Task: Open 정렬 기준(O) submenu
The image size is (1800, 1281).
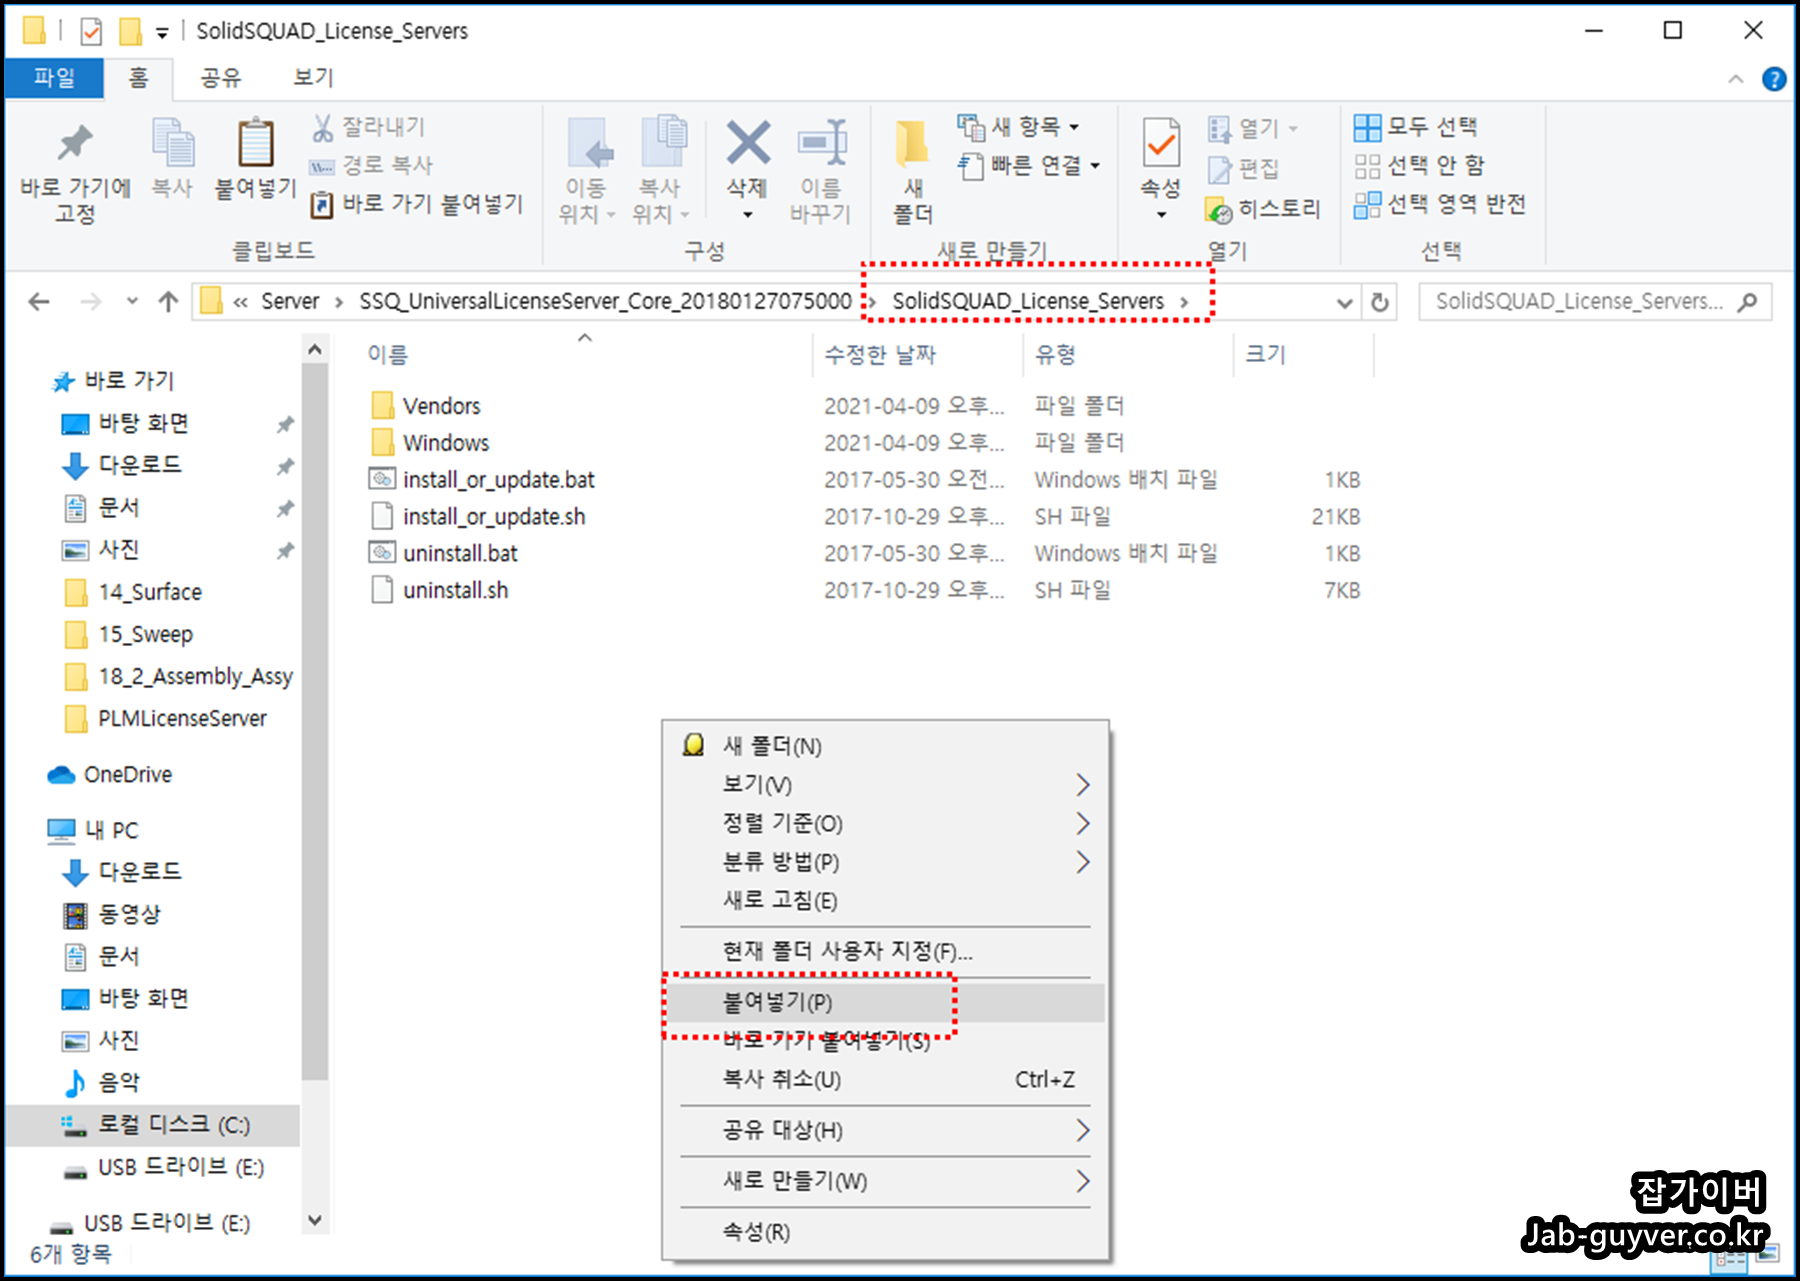Action: pos(885,823)
